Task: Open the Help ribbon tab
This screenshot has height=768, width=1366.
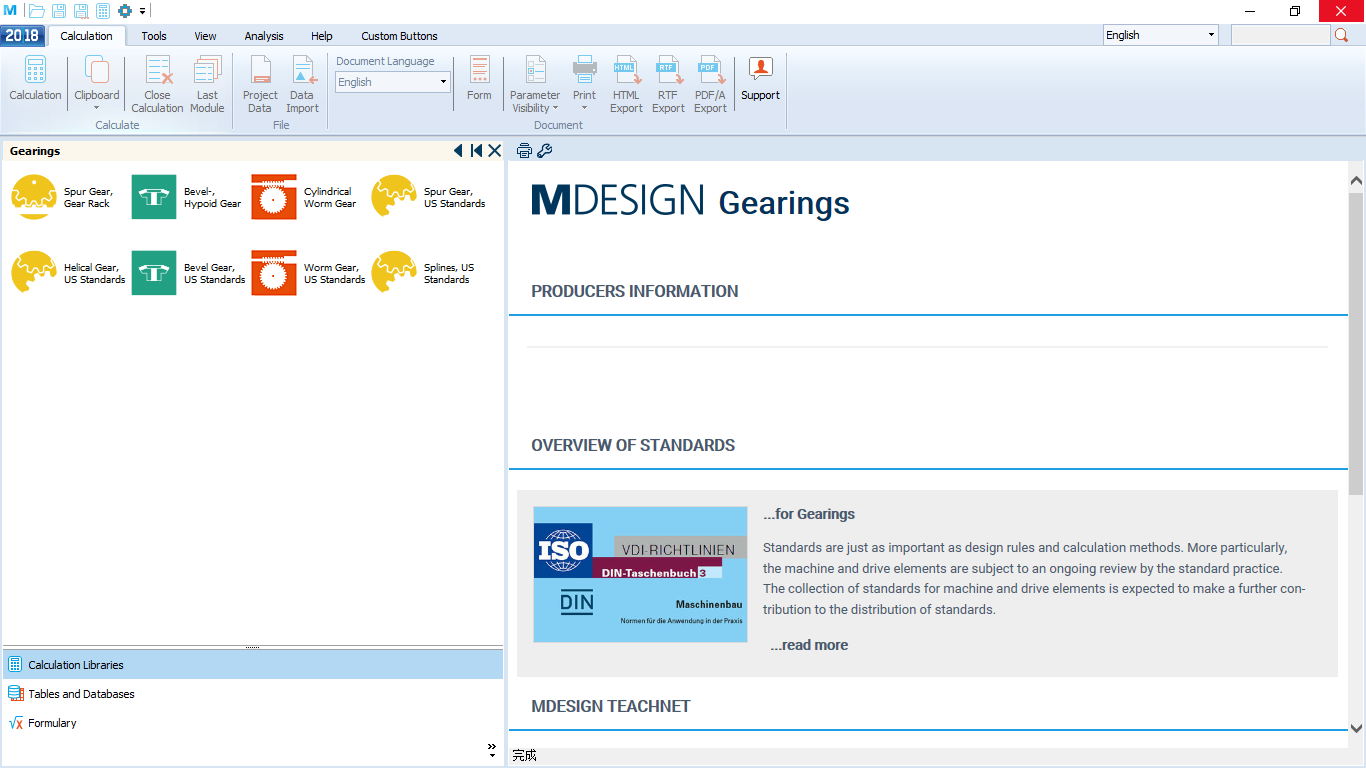Action: point(321,36)
